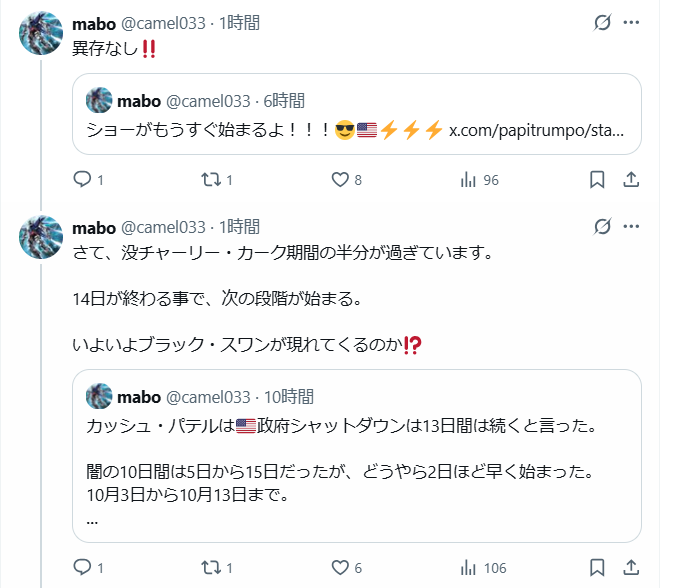
Task: Open the x.com/papitrumpo link
Action: coord(536,130)
